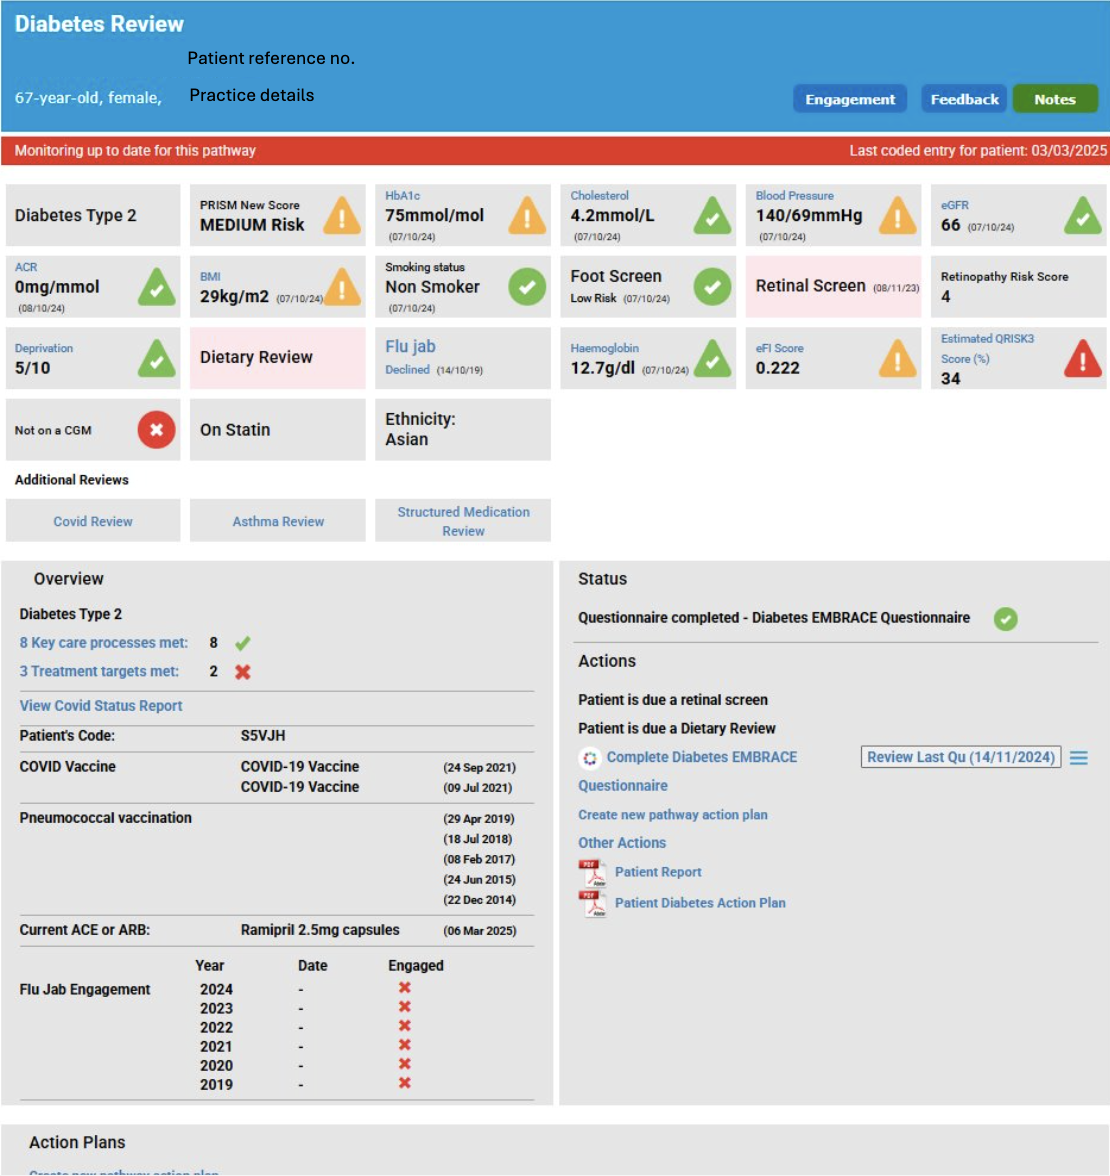Click the HbA1c amber warning icon
The image size is (1110, 1176).
527,216
